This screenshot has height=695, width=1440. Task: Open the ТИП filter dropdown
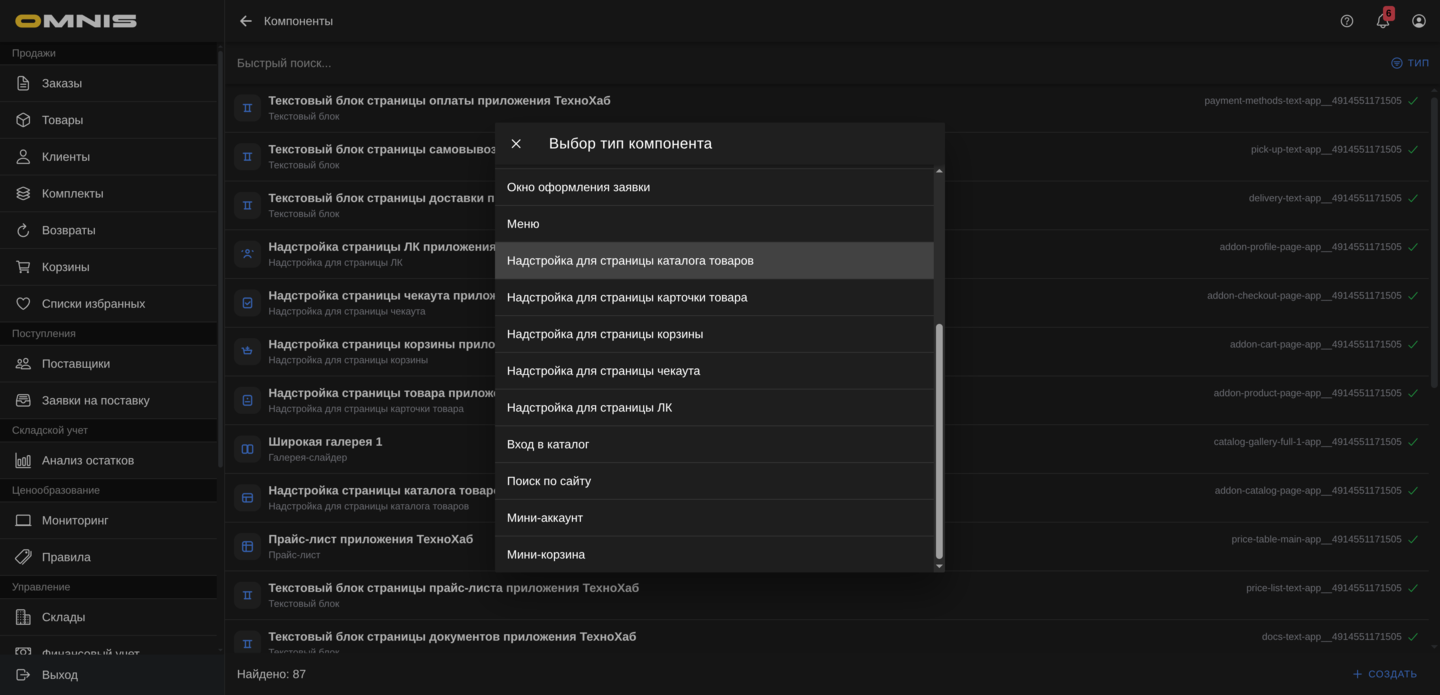tap(1411, 62)
